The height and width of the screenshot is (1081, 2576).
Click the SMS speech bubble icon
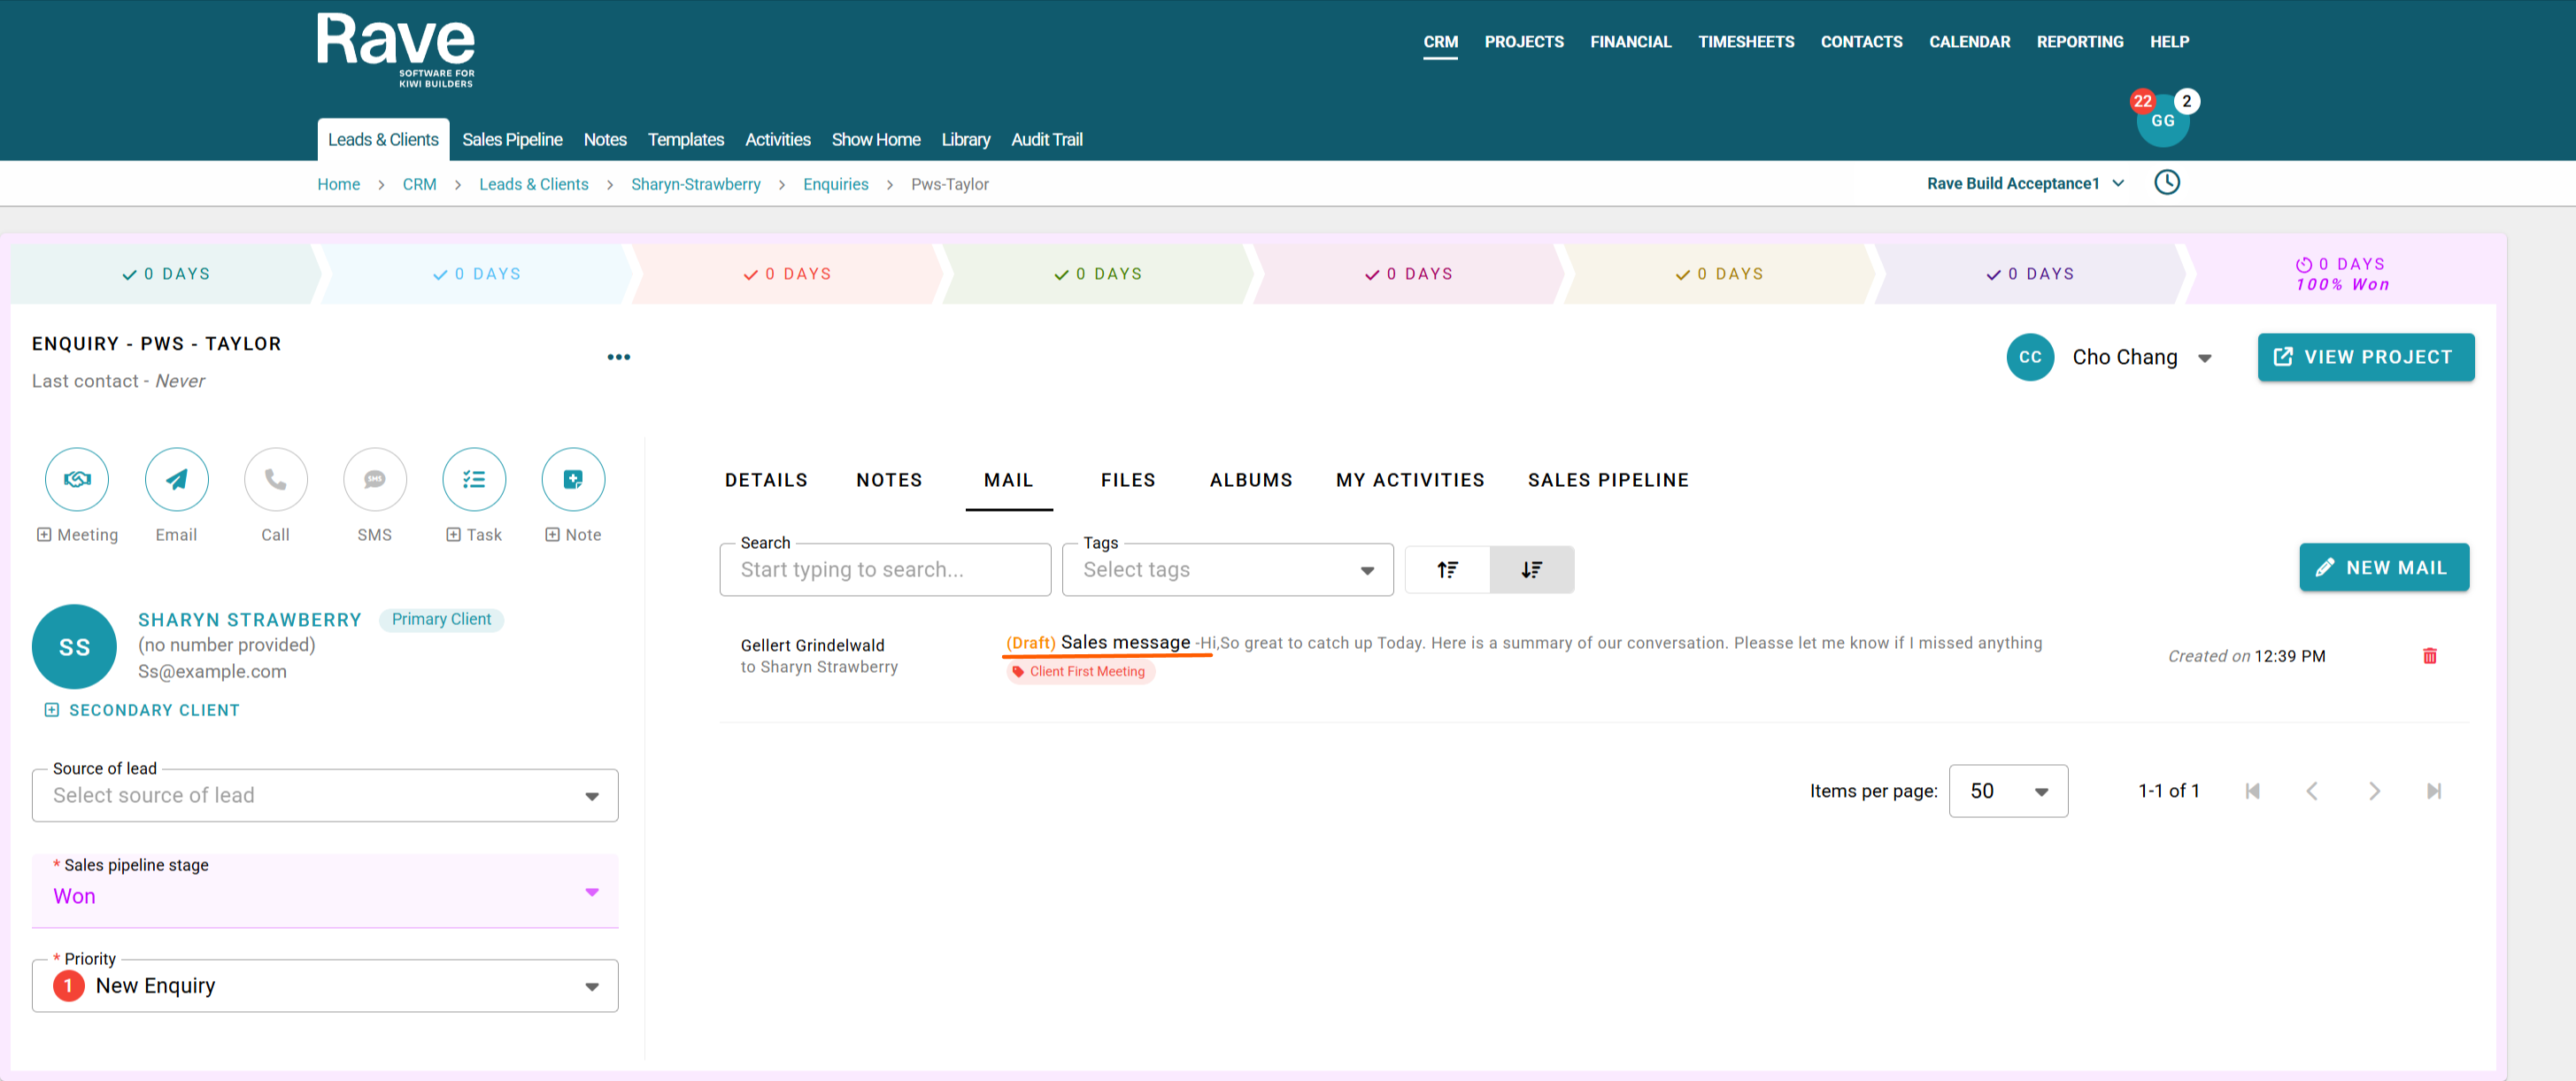coord(374,479)
